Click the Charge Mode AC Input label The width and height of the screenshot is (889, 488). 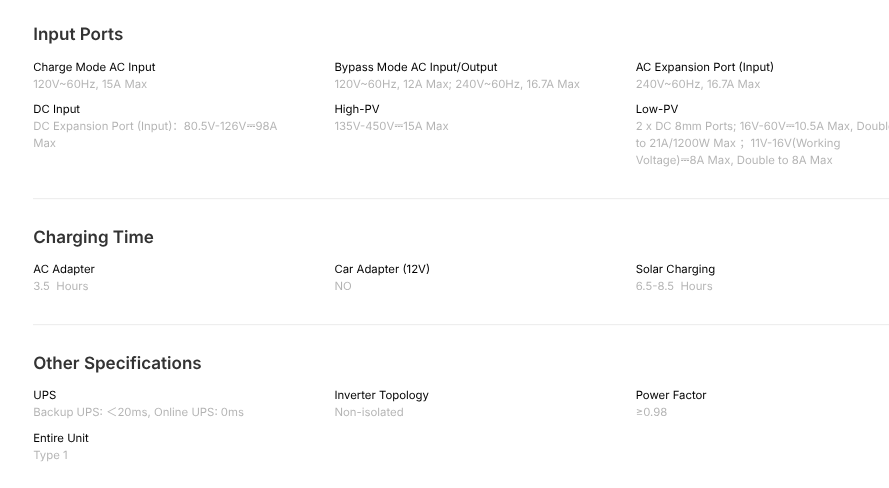(x=94, y=67)
